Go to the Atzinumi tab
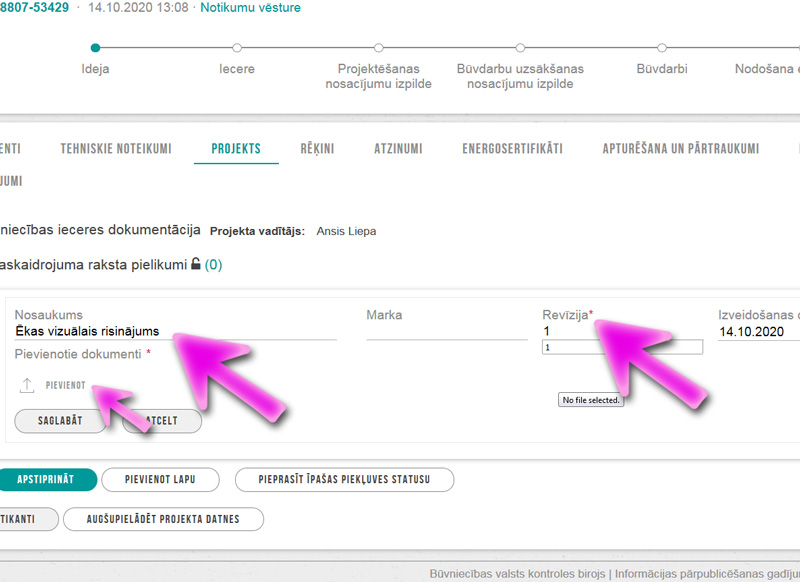The height and width of the screenshot is (582, 800). tap(398, 149)
